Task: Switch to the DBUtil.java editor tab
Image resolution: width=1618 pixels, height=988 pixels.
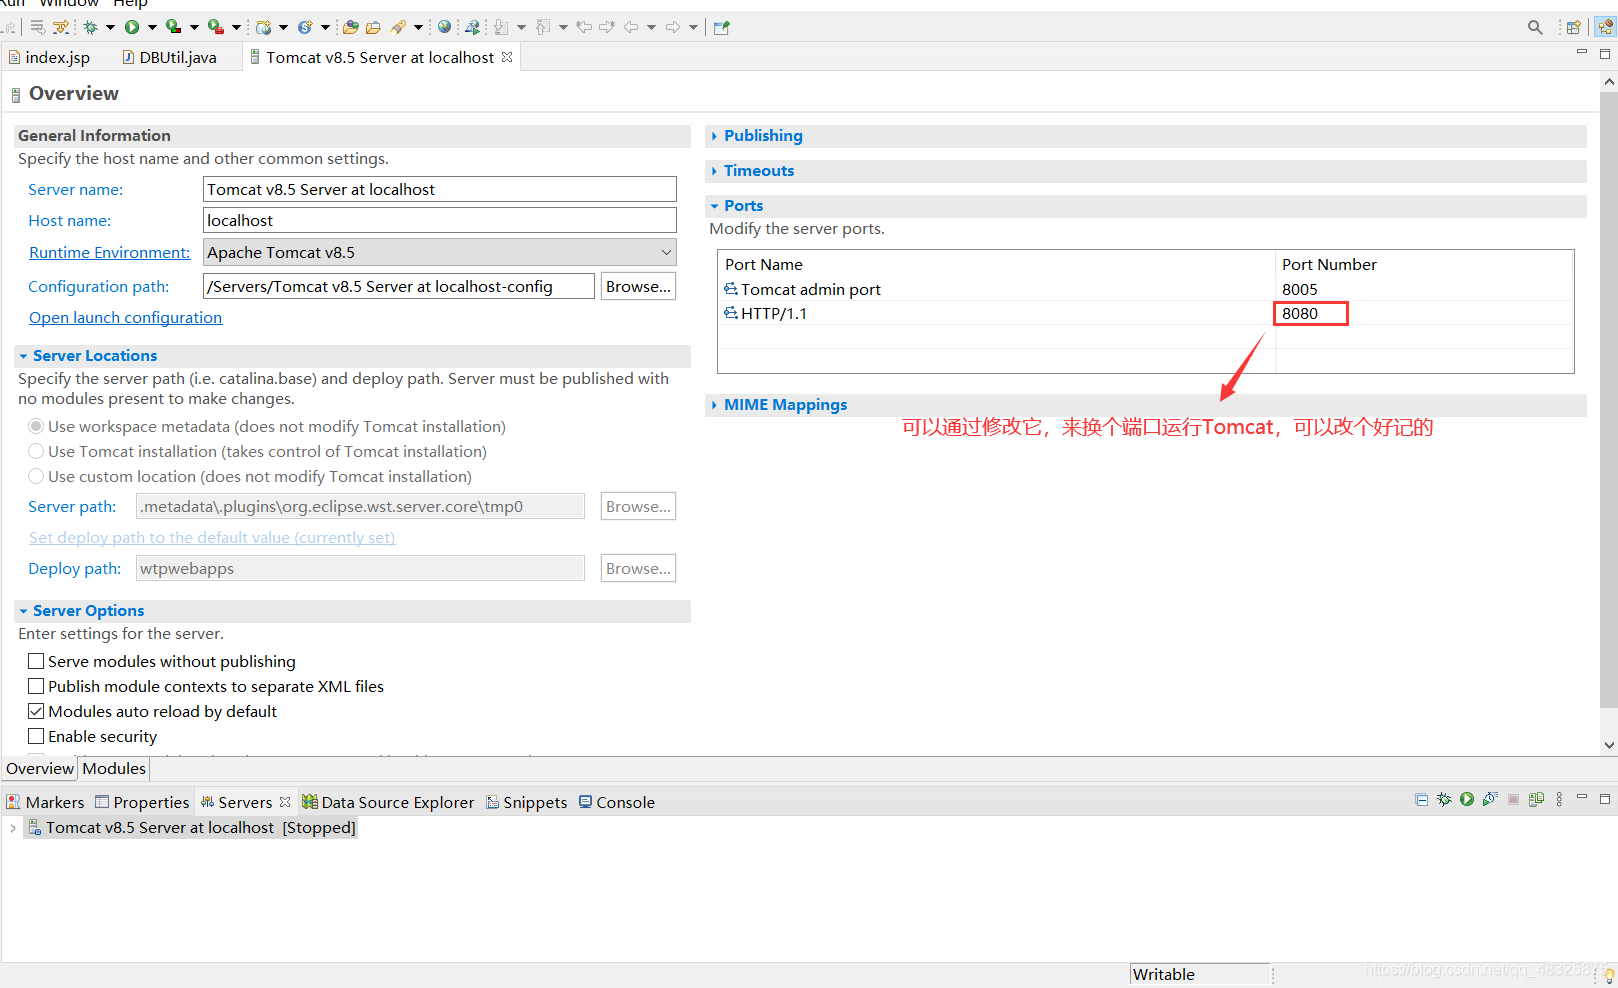Action: pos(170,58)
